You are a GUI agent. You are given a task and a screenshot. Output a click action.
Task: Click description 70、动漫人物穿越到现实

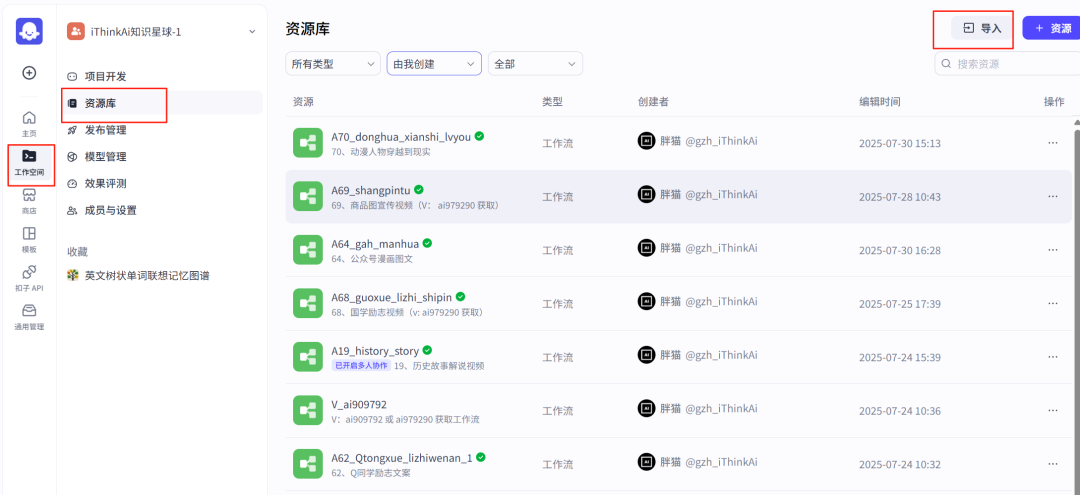coord(381,151)
